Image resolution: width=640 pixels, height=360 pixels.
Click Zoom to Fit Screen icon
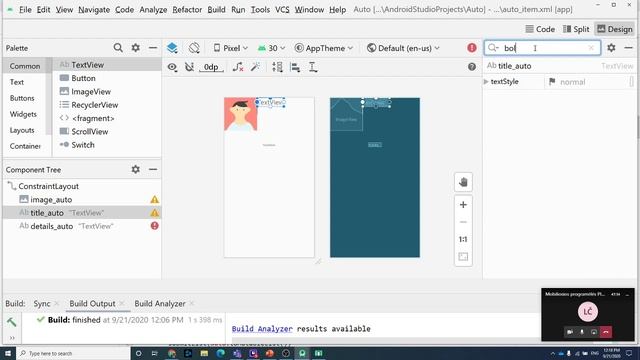(463, 257)
